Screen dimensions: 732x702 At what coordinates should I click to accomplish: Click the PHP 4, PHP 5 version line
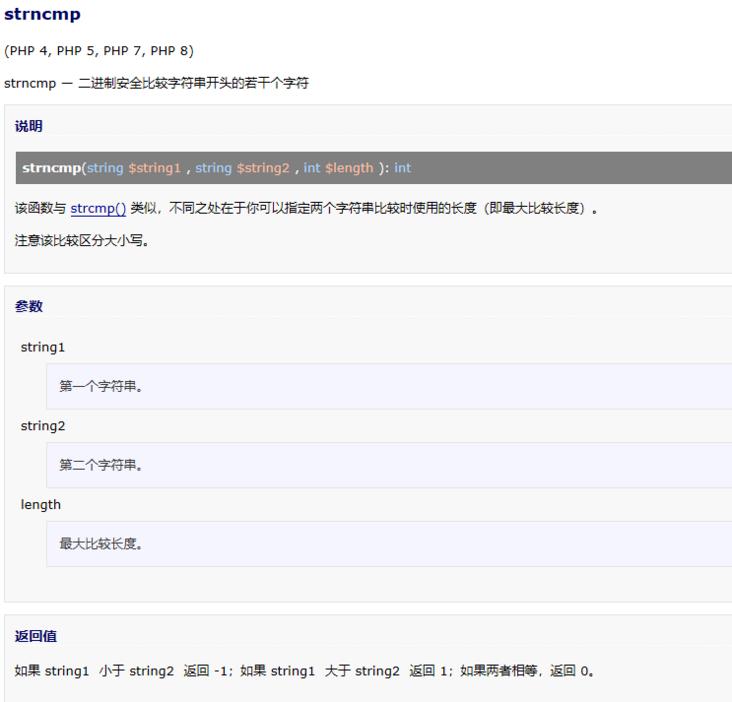(99, 51)
